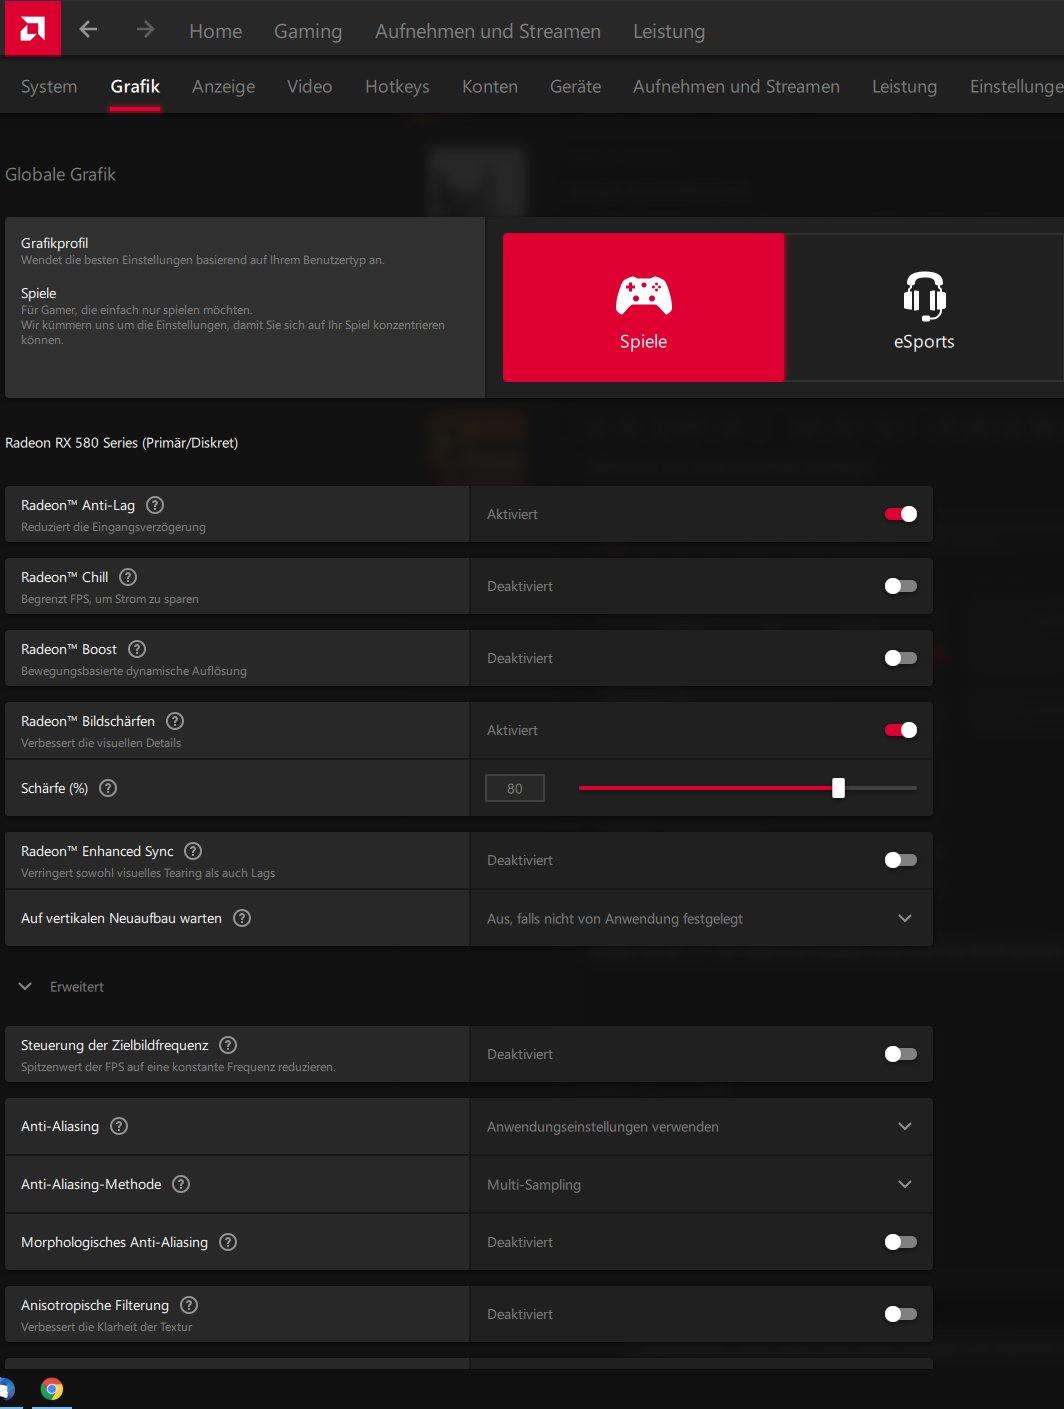Viewport: 1064px width, 1409px height.
Task: Click the forward navigation arrow
Action: (146, 30)
